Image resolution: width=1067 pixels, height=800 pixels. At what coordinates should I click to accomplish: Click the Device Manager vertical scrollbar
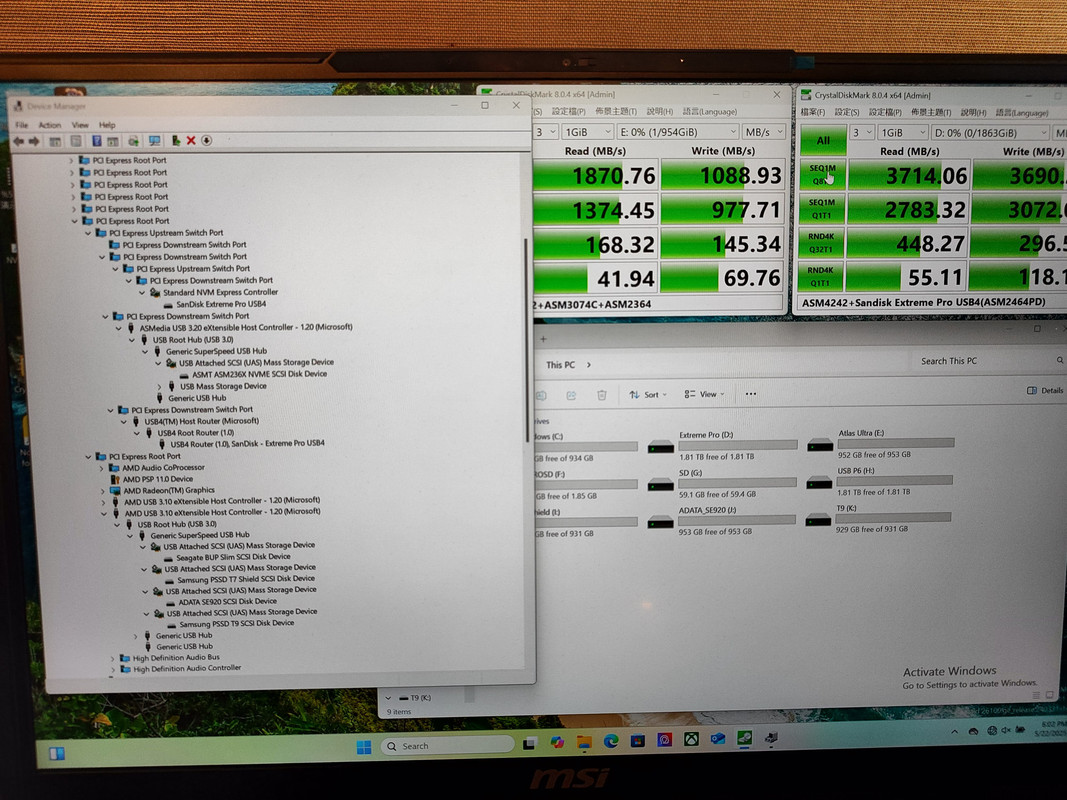click(527, 340)
